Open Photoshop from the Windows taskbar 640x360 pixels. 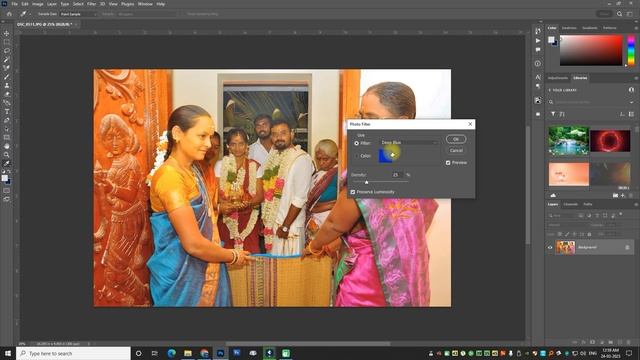(x=220, y=353)
